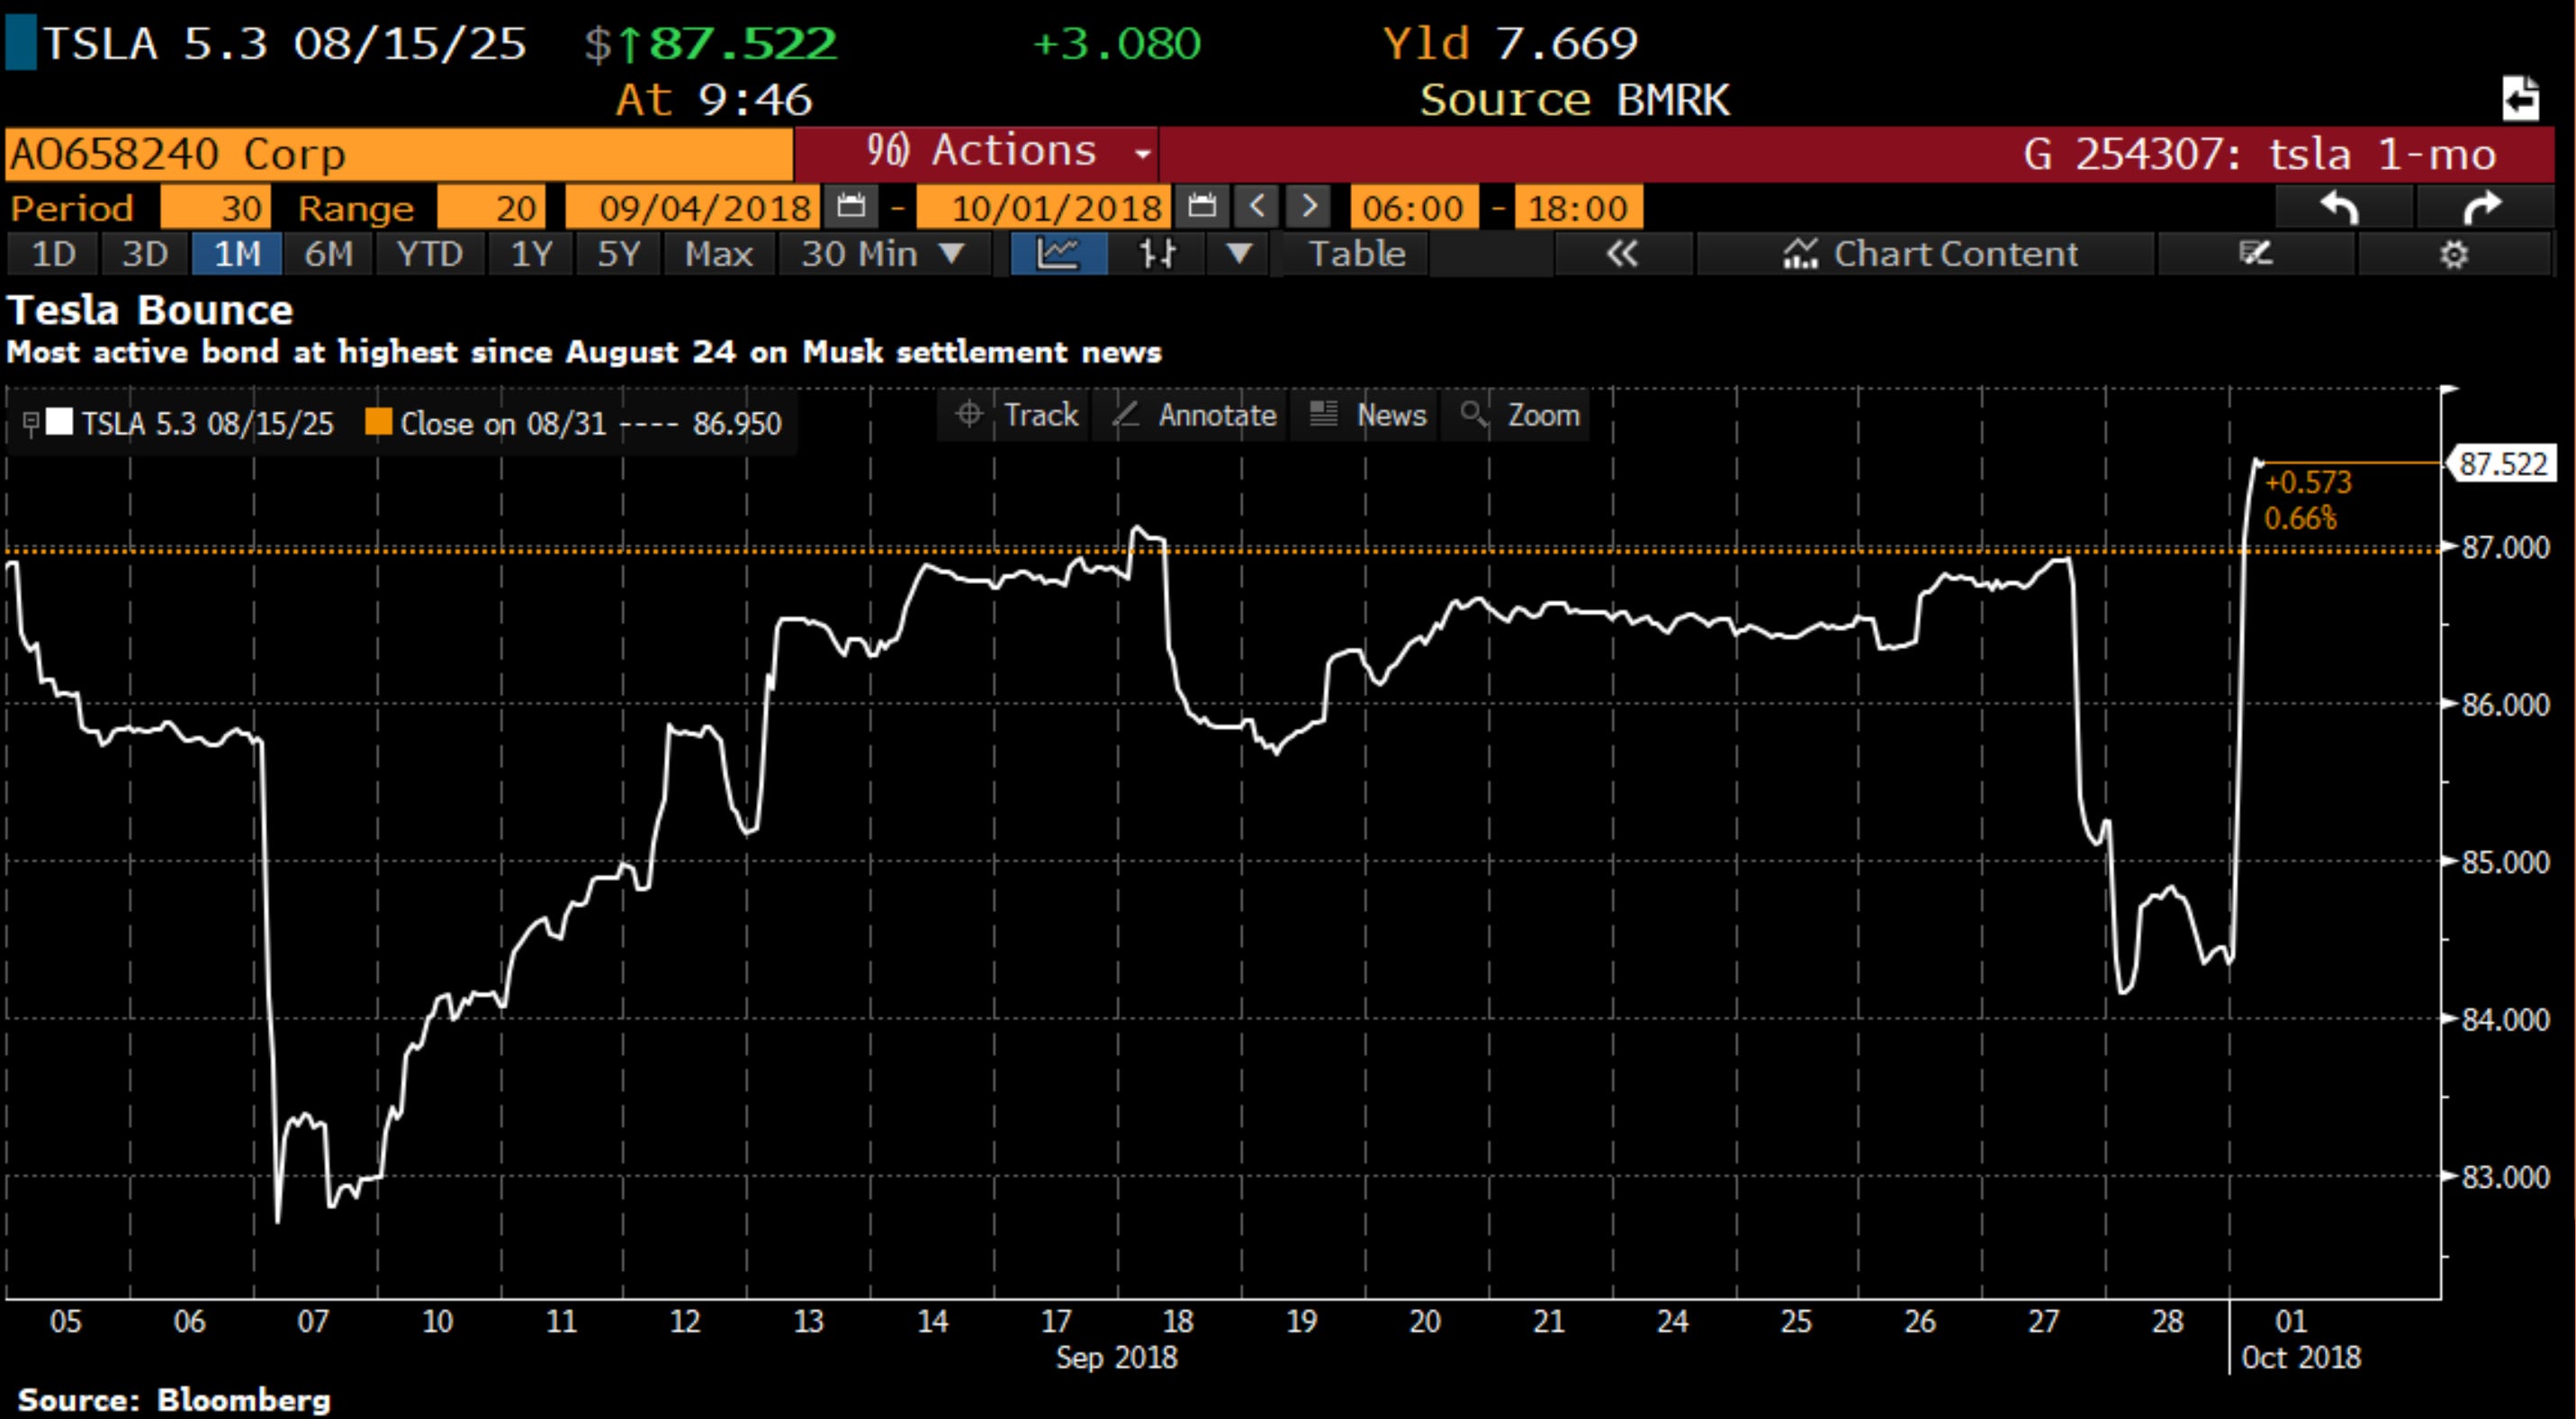Click the Sep 2018 x-axis label
This screenshot has height=1419, width=2576.
(1117, 1358)
